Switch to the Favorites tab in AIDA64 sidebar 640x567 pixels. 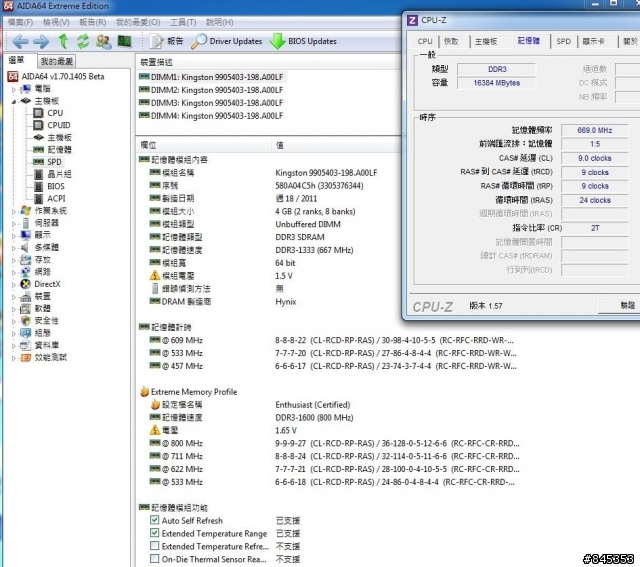point(56,61)
